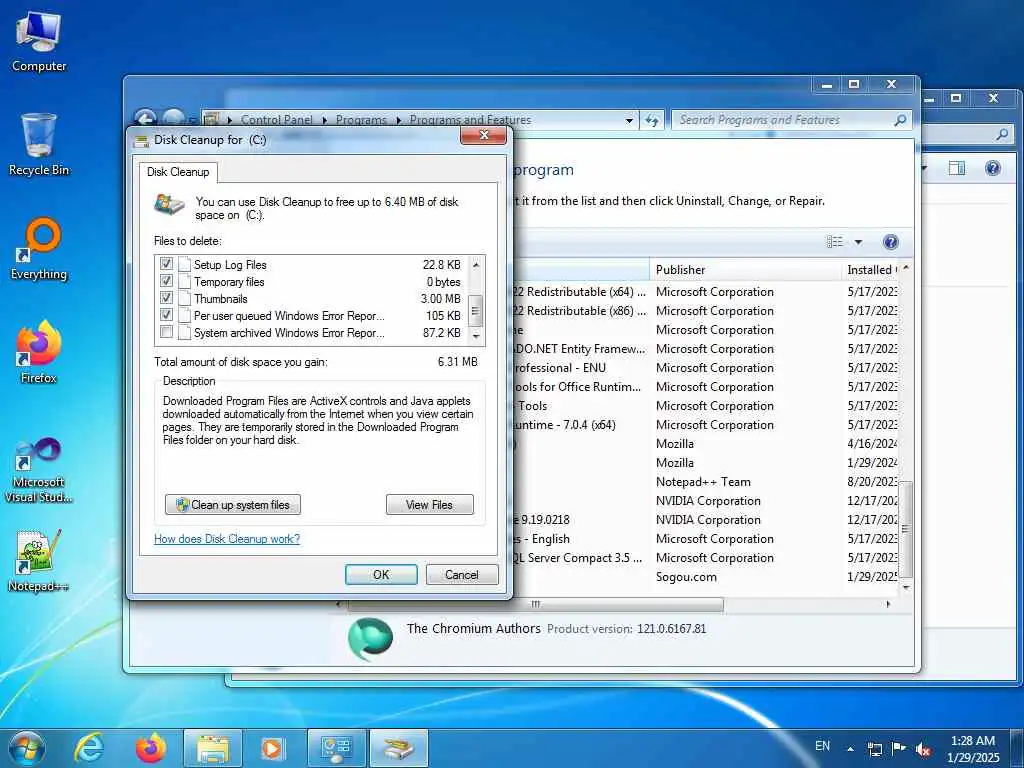Click the muted volume tray icon
Screen dimensions: 1024x768
coord(923,748)
